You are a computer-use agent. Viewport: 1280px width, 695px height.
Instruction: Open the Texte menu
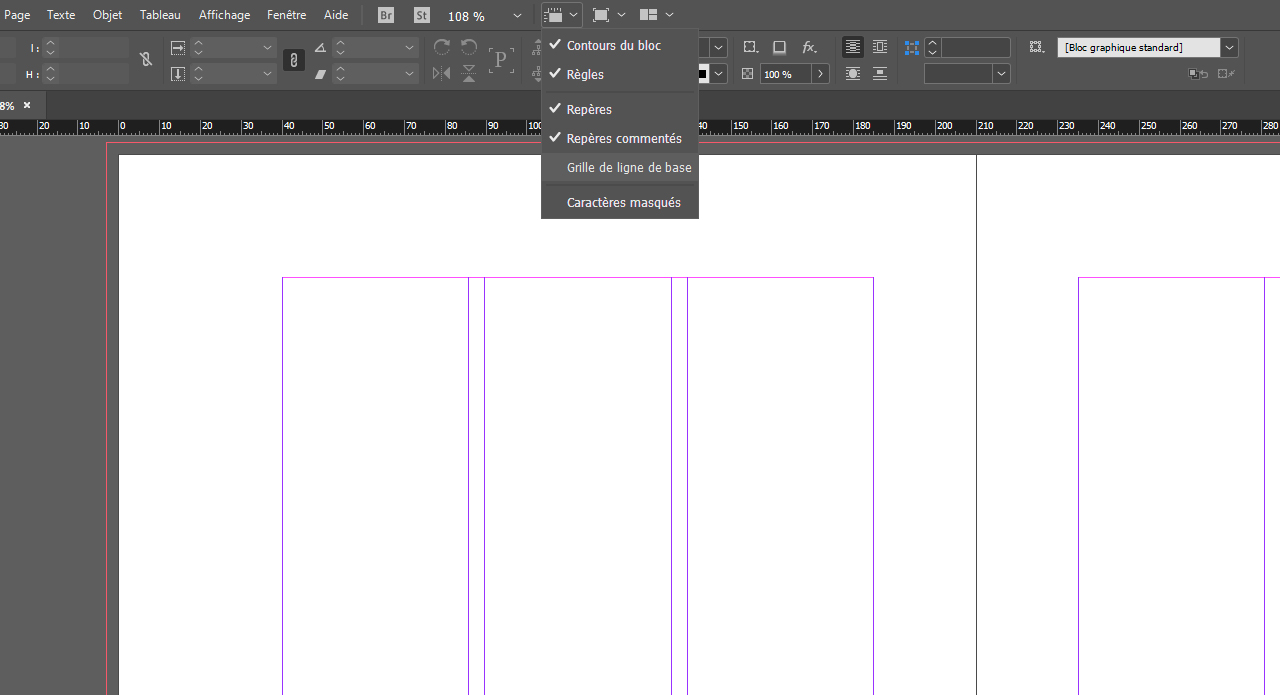point(61,15)
